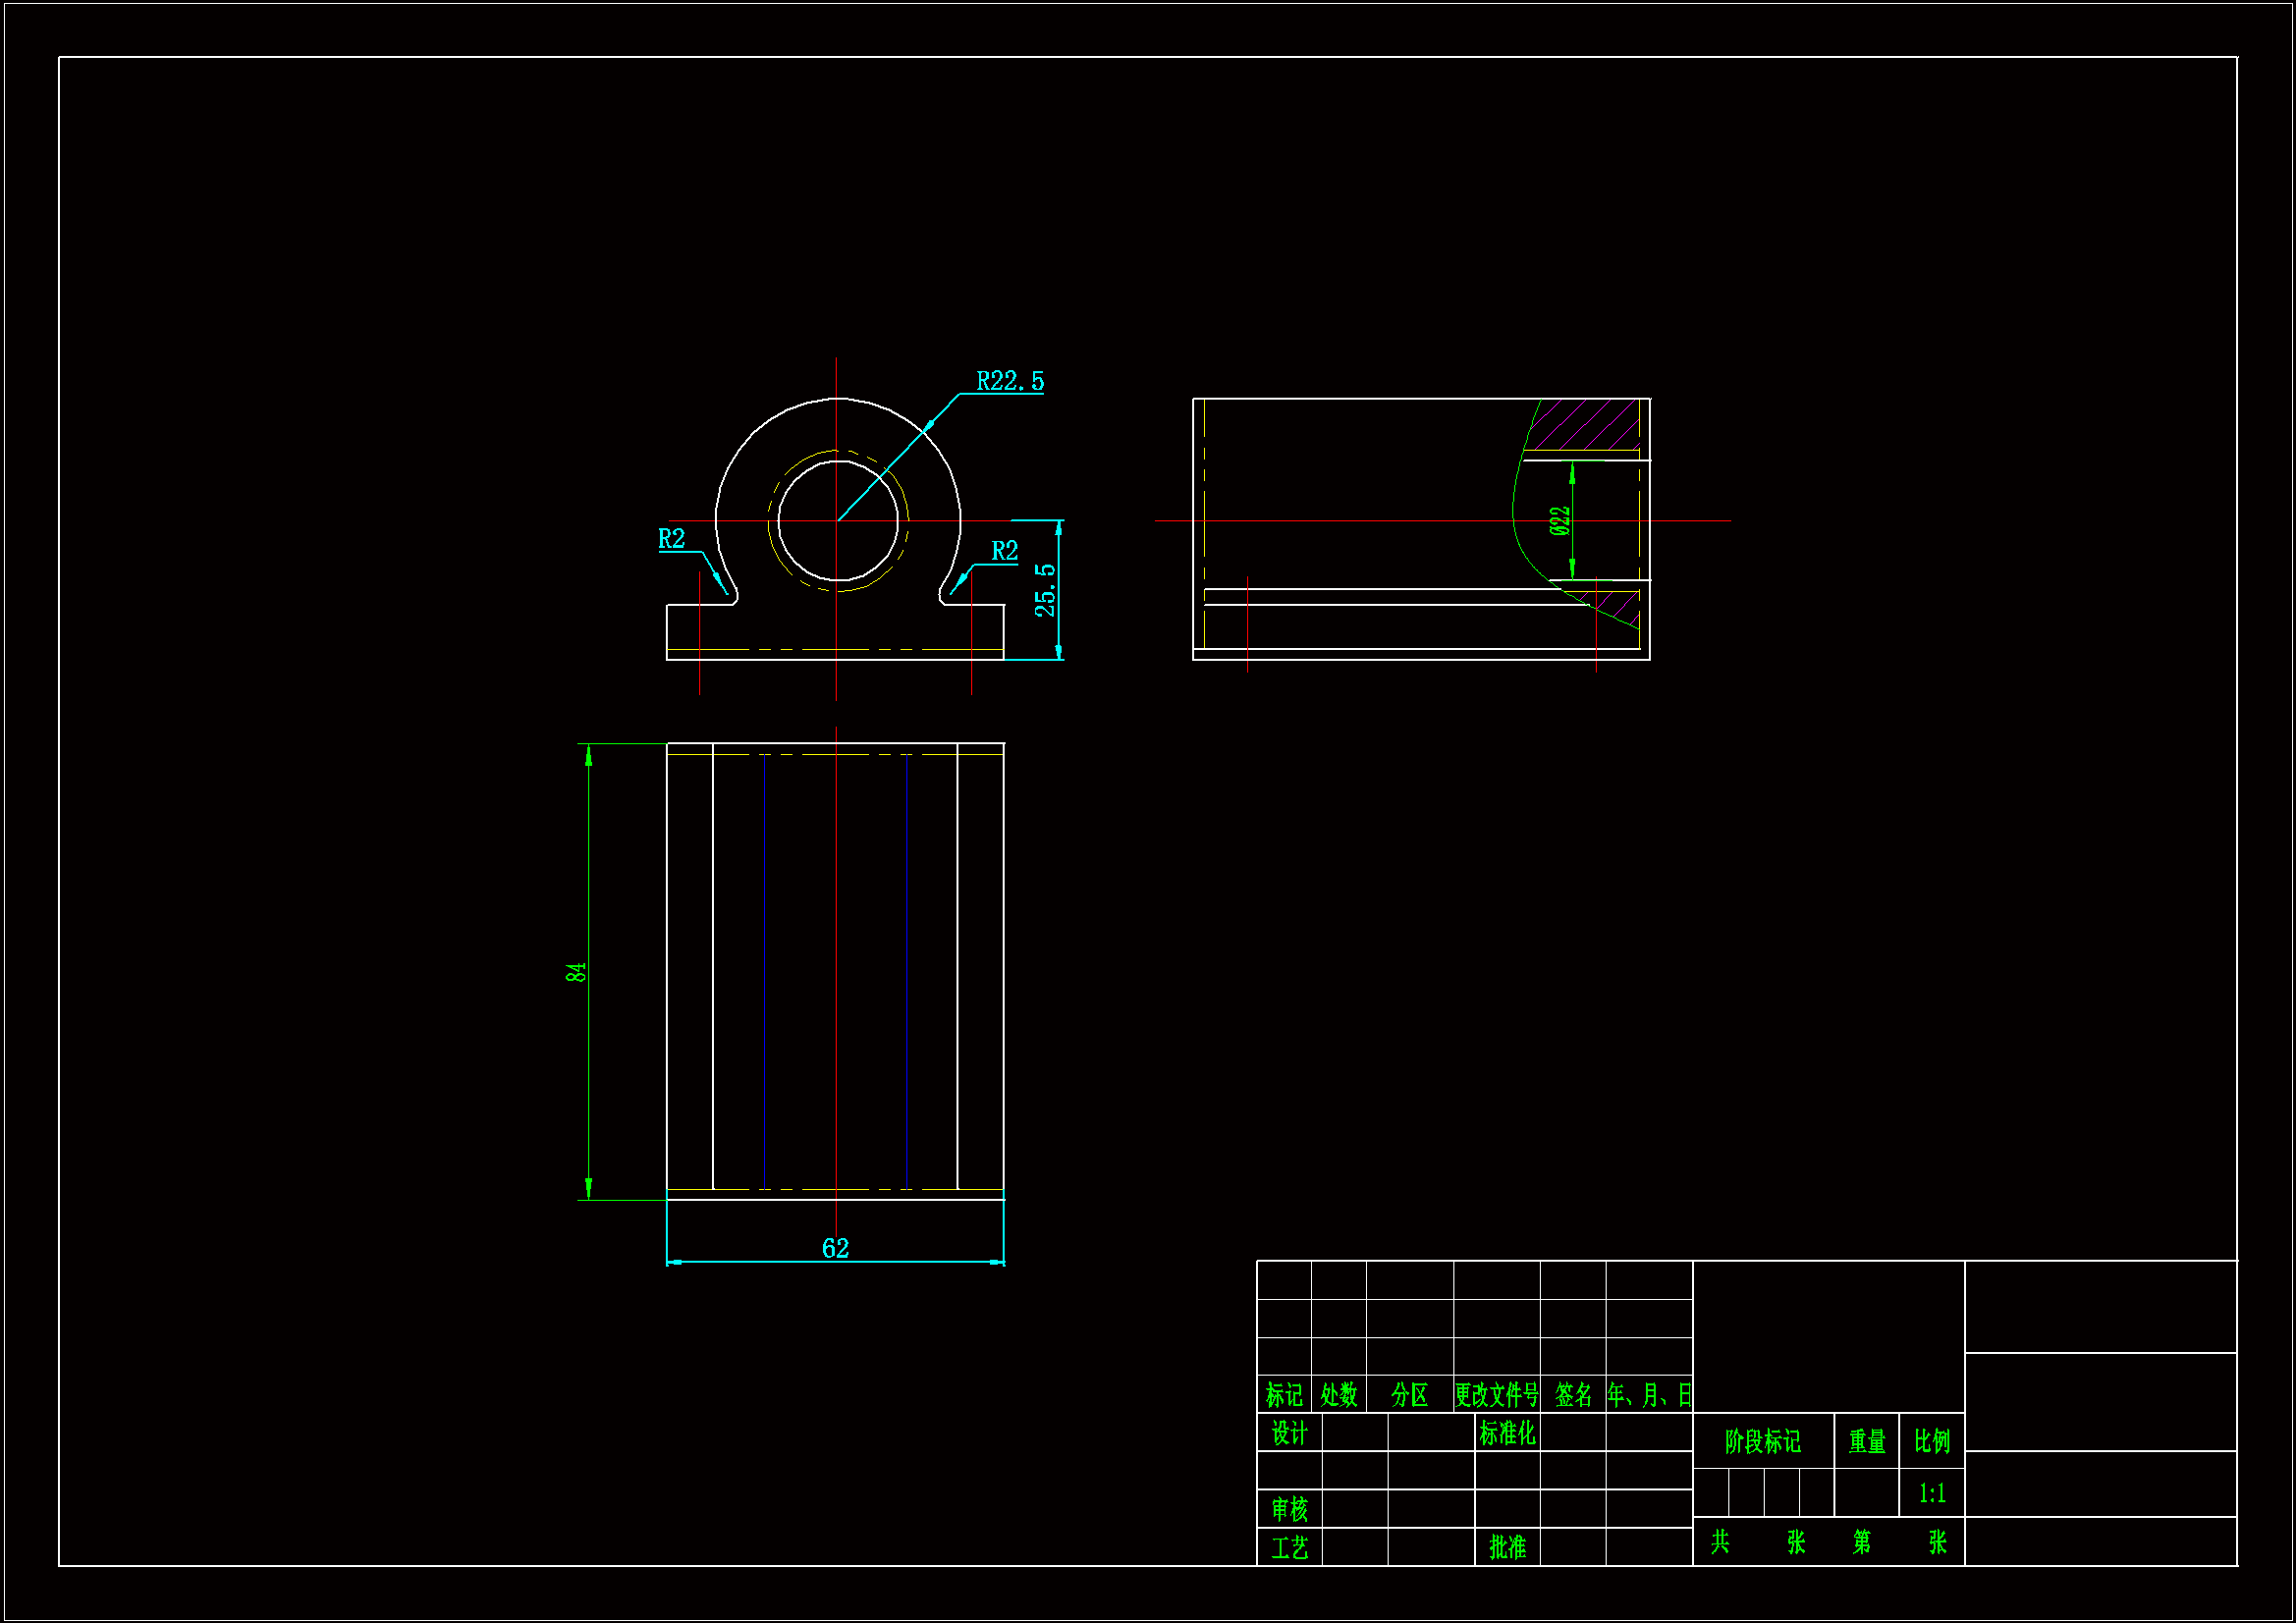Screen dimensions: 2296x1623
Task: Select the Ø22 bore diameter dimension
Action: point(1559,521)
